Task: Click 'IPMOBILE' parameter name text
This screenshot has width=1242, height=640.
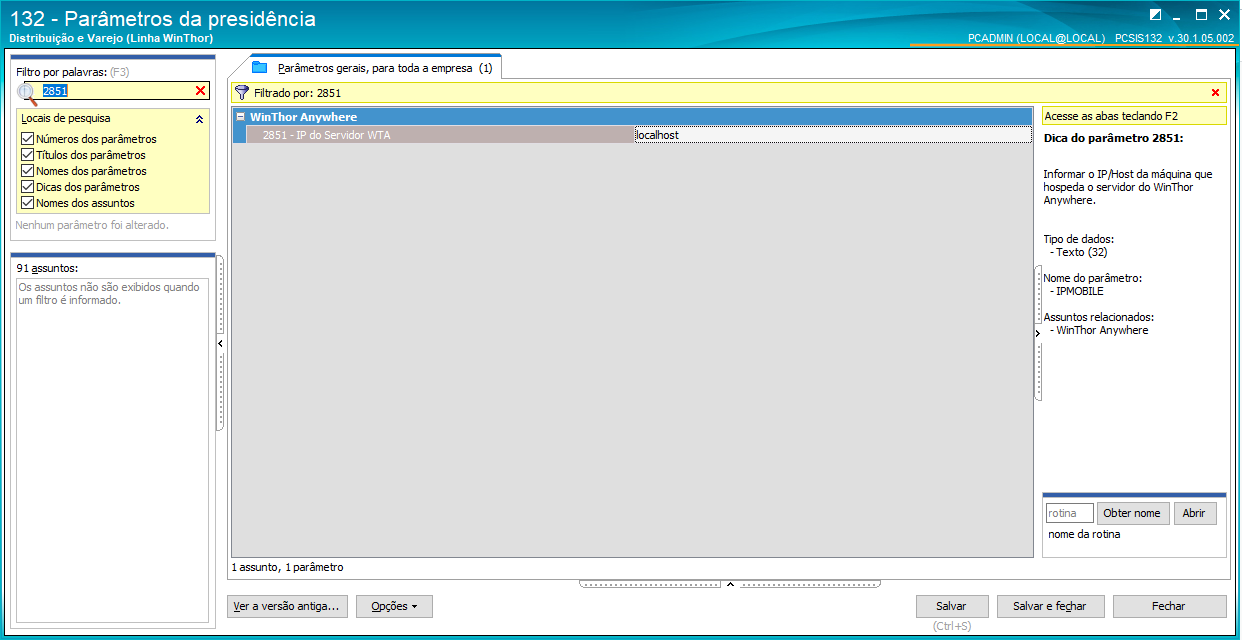Action: pos(1079,292)
